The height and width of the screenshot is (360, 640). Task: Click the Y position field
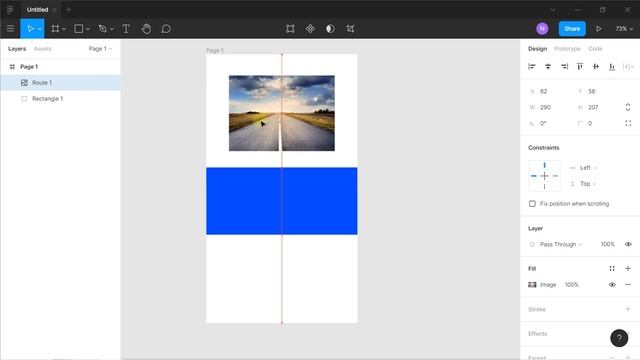[599, 91]
